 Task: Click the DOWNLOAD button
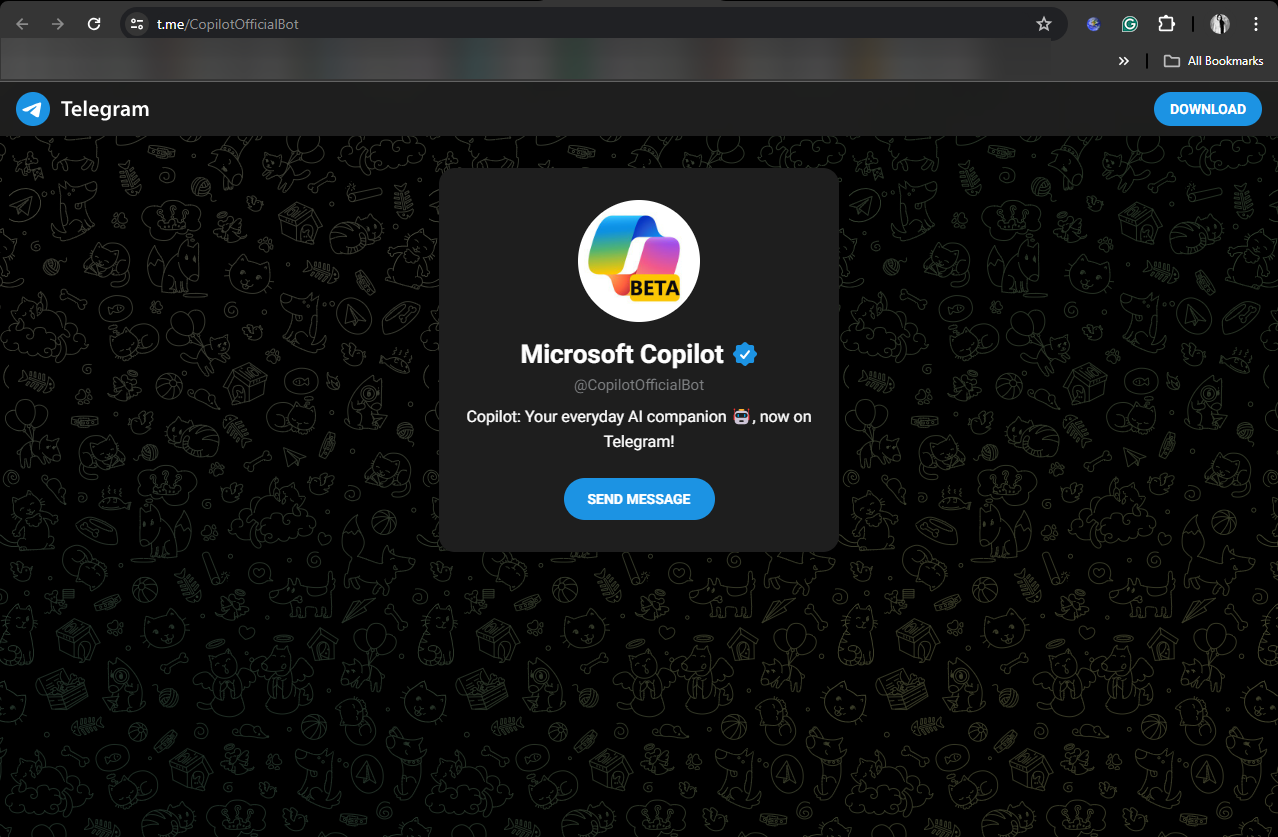coord(1208,109)
